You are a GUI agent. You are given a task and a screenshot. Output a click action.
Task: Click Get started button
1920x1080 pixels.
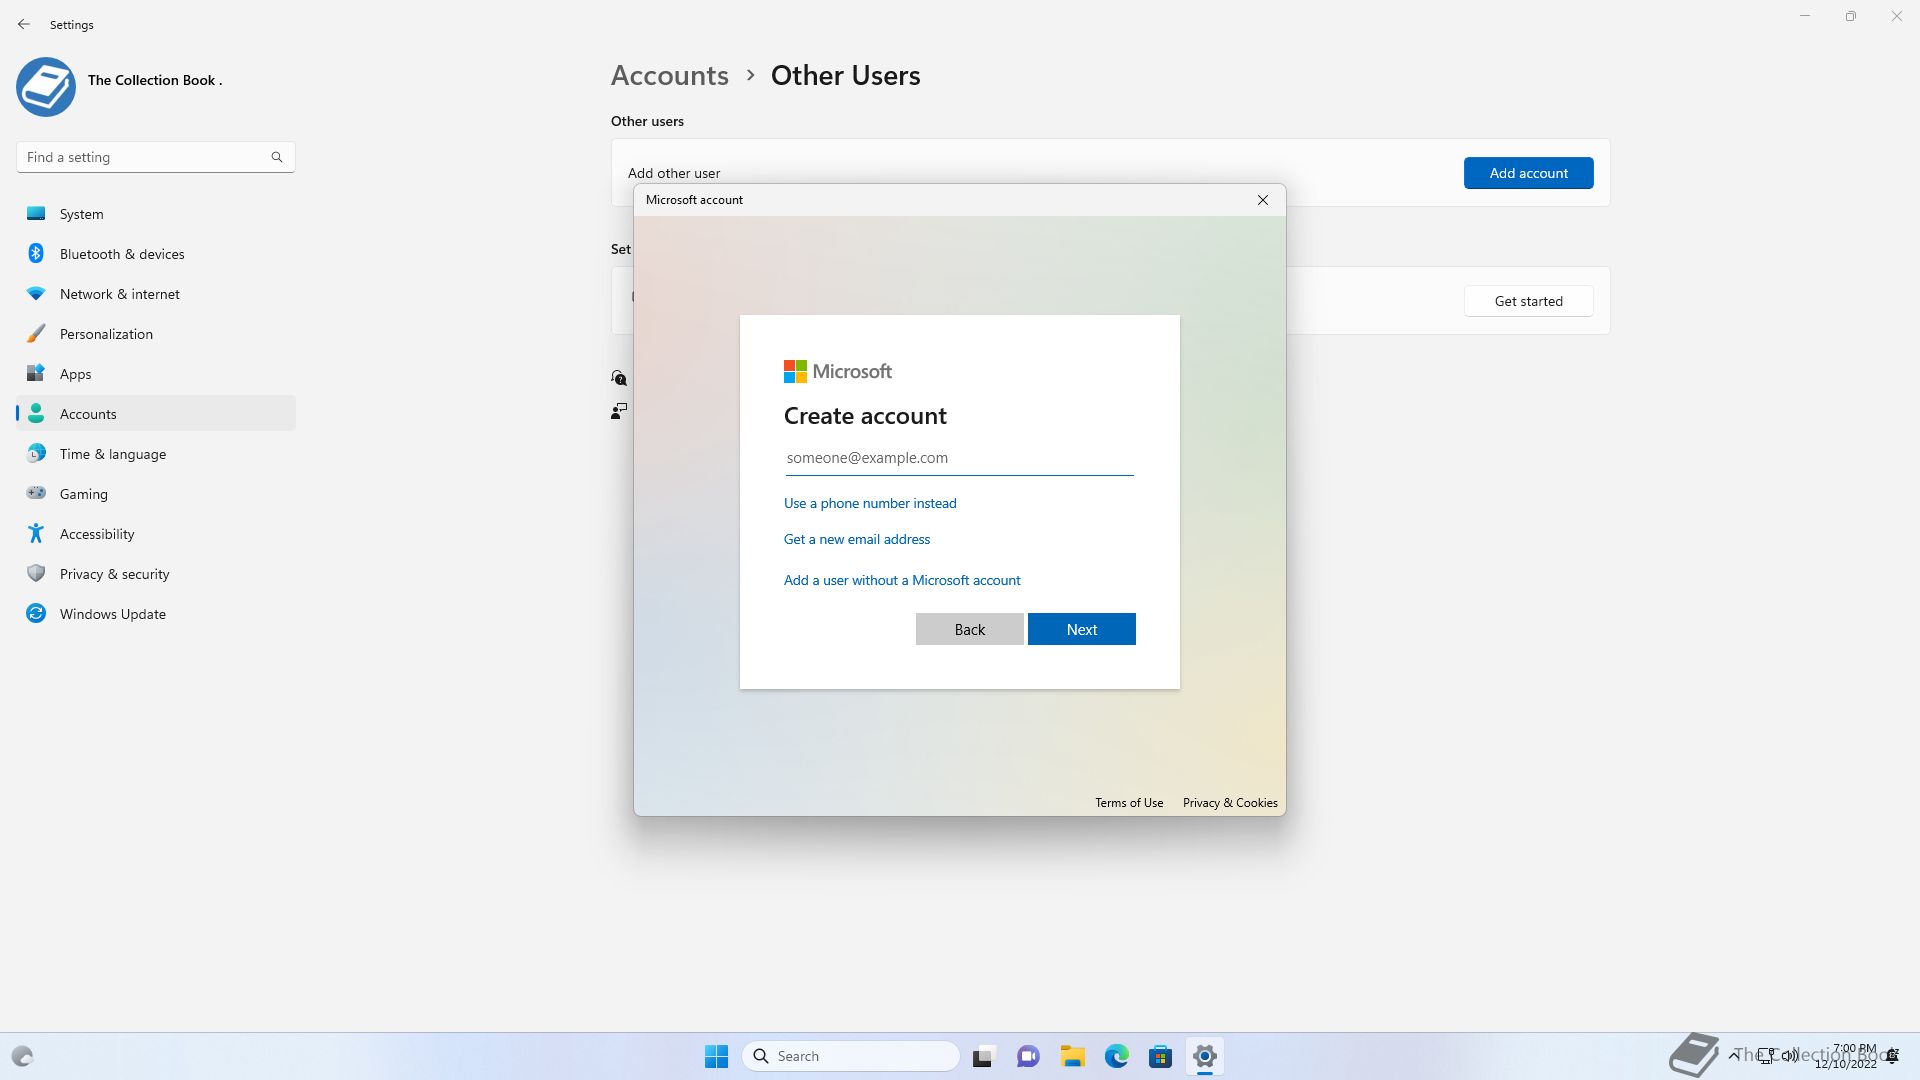1529,301
